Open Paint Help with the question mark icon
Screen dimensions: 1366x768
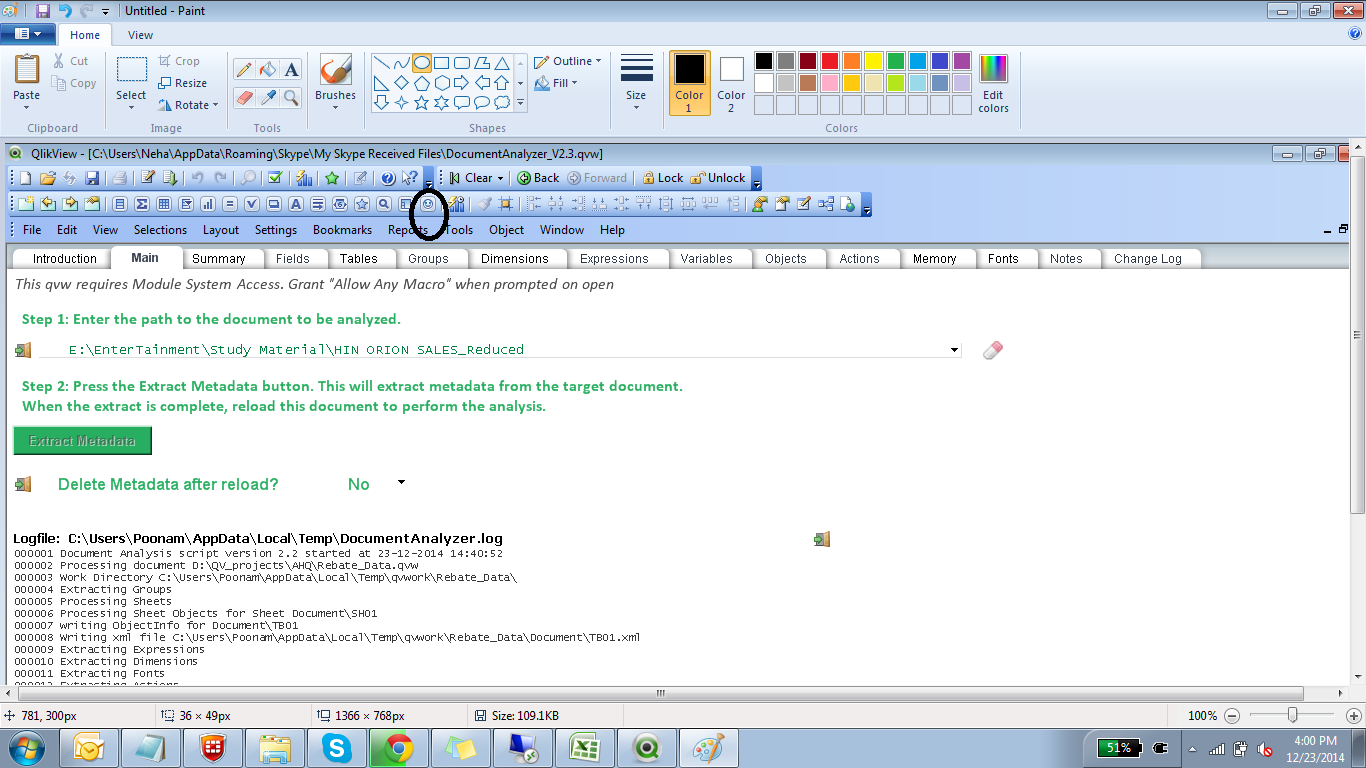pyautogui.click(x=1355, y=34)
